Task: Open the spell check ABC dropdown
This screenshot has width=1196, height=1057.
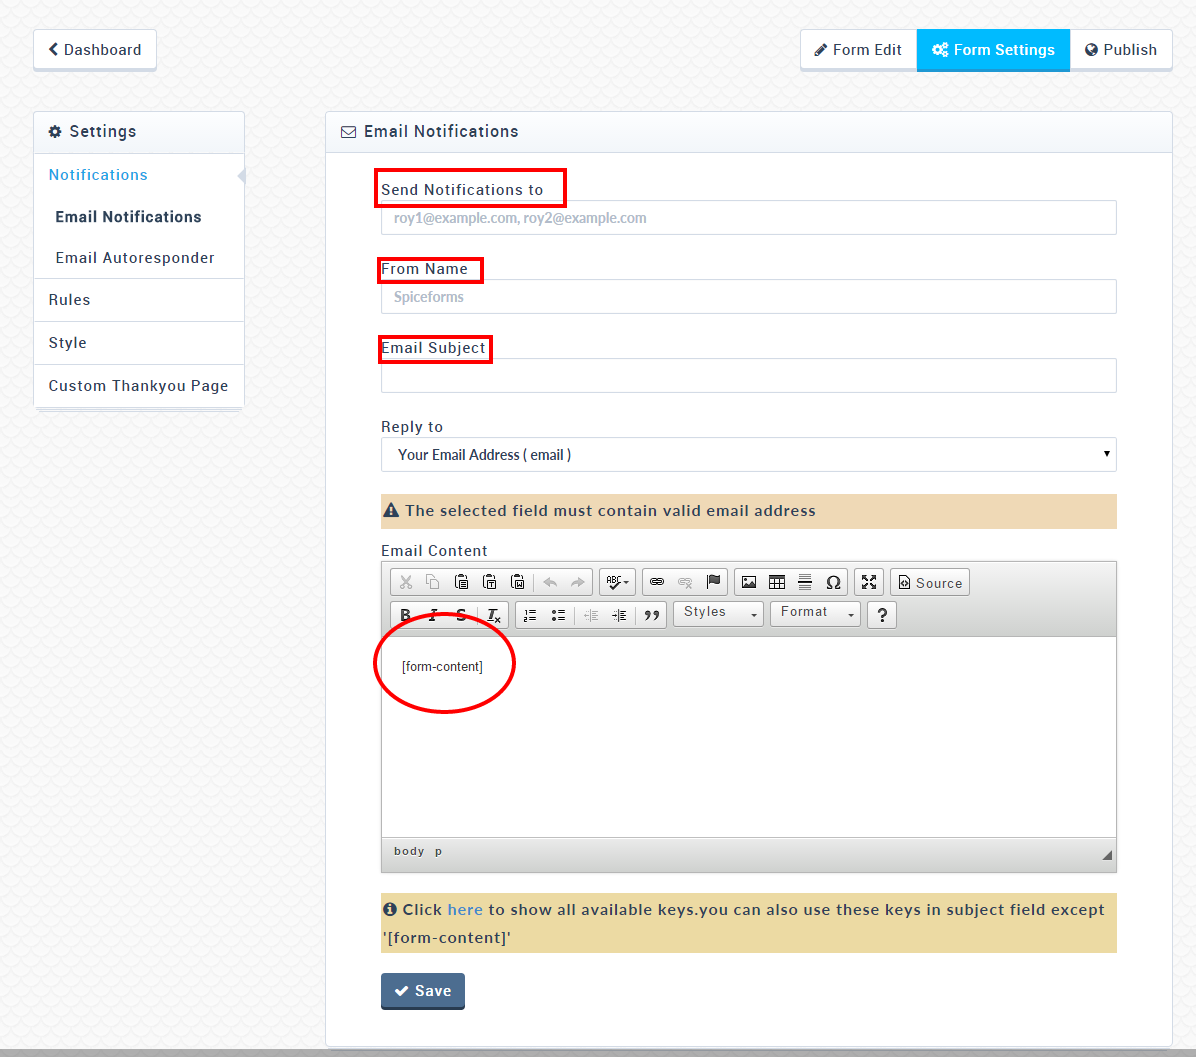Action: click(x=617, y=582)
